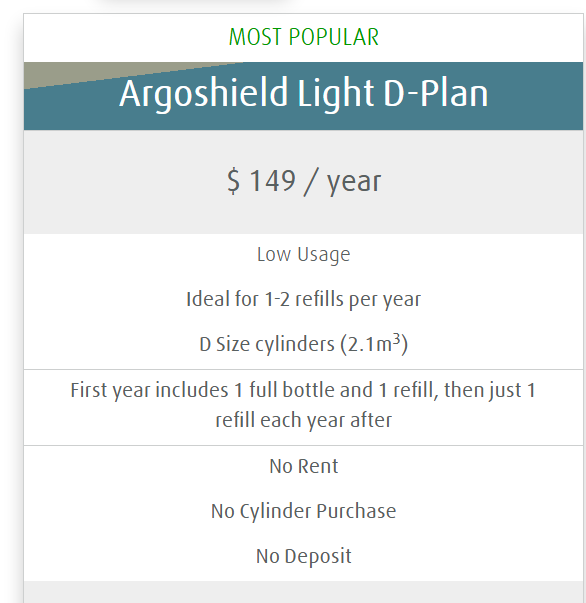Click the refill each year after line

(303, 420)
